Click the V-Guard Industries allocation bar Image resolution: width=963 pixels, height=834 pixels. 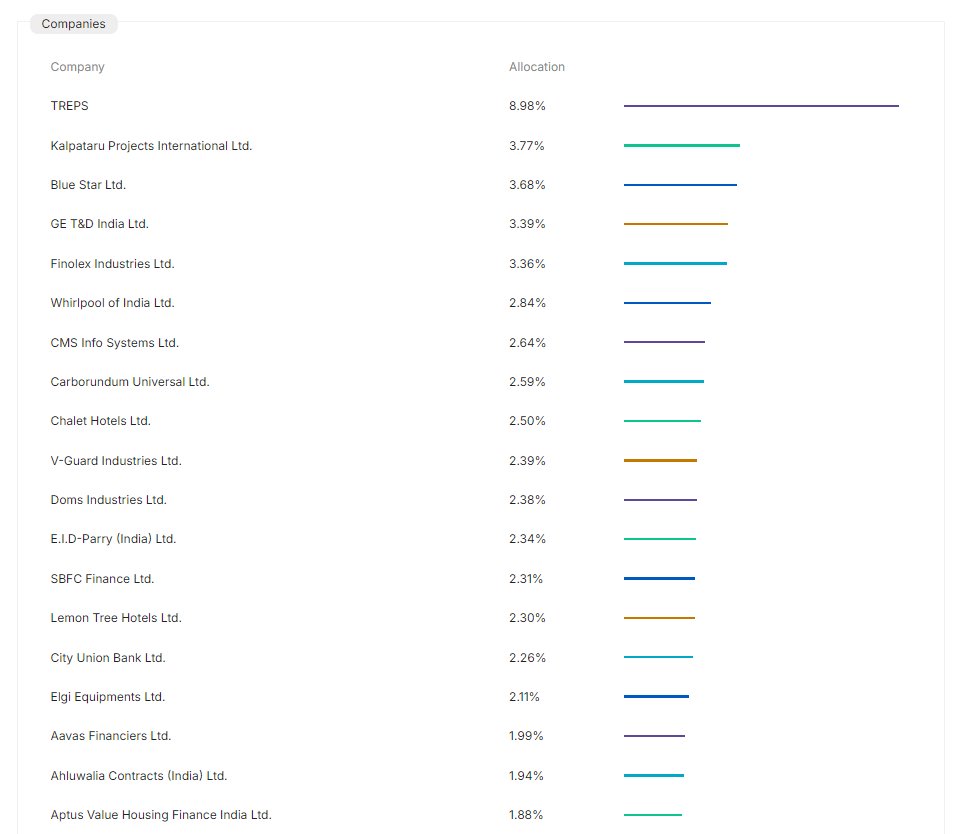click(660, 461)
